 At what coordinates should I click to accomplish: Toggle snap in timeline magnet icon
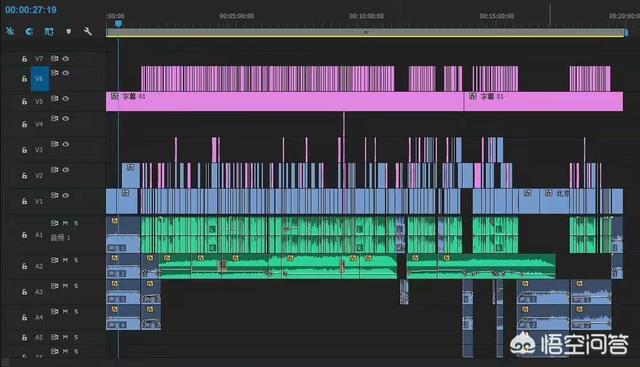[x=29, y=31]
